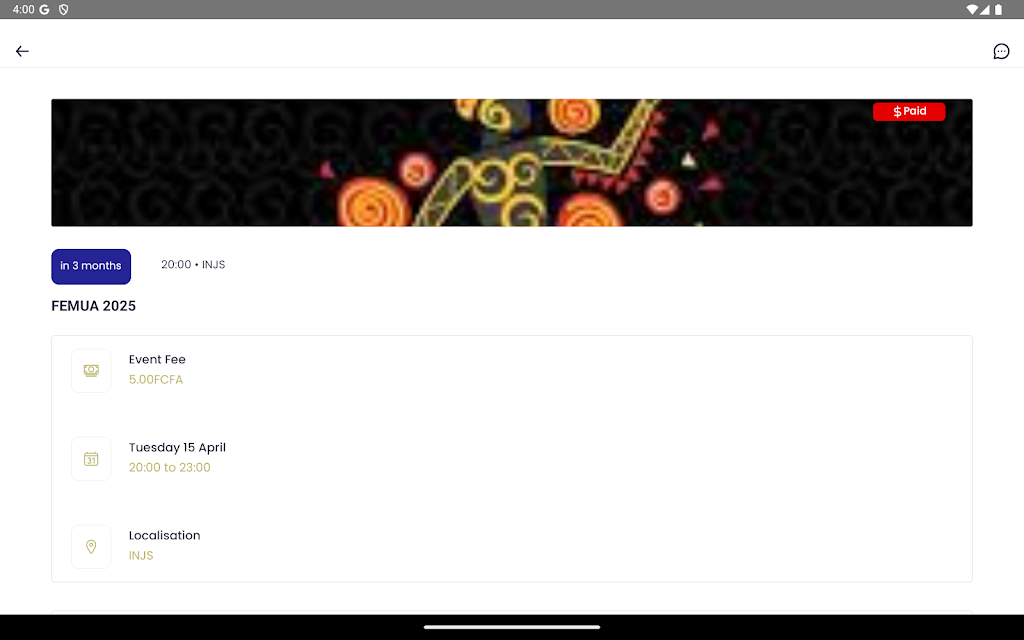Tap the Tuesday 15 April label
Screen dimensions: 1024x640
pyautogui.click(x=177, y=447)
